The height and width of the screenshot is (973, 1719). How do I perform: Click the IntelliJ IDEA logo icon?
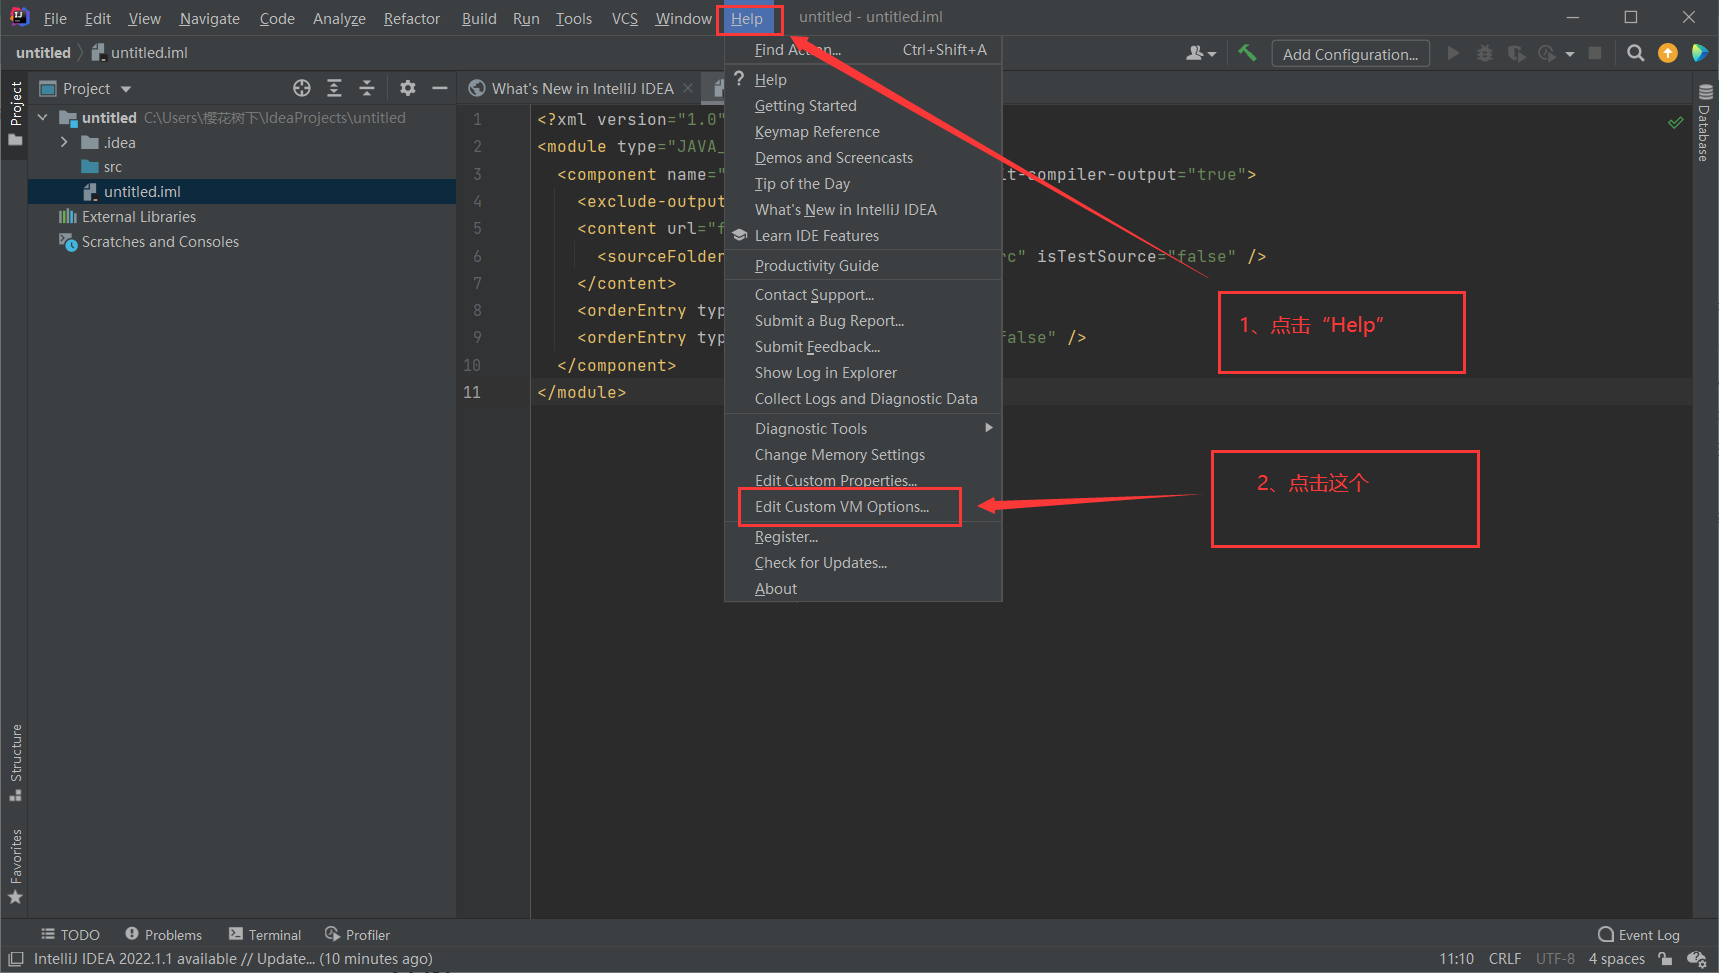pos(19,17)
